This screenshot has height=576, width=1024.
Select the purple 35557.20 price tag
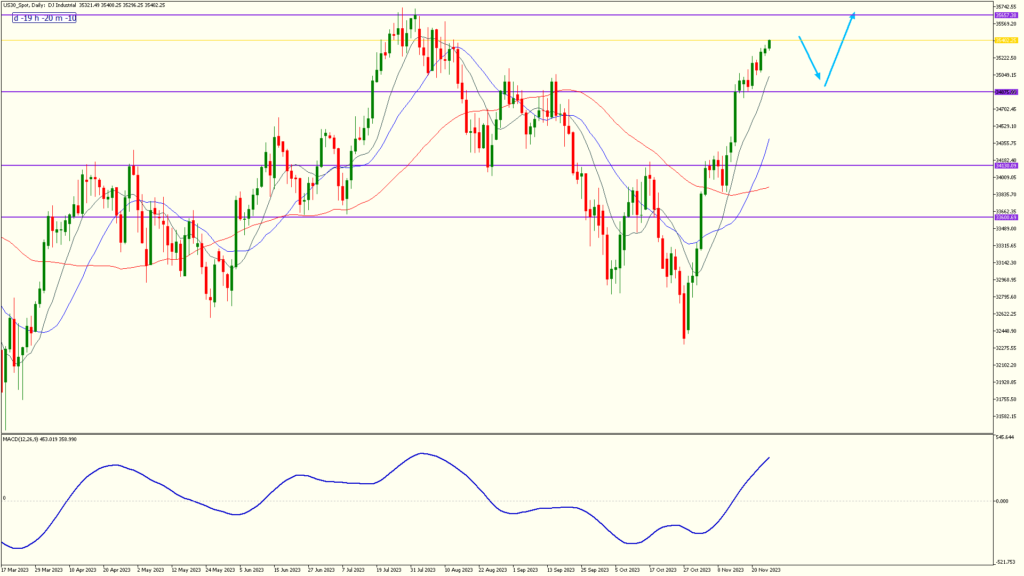point(1005,16)
